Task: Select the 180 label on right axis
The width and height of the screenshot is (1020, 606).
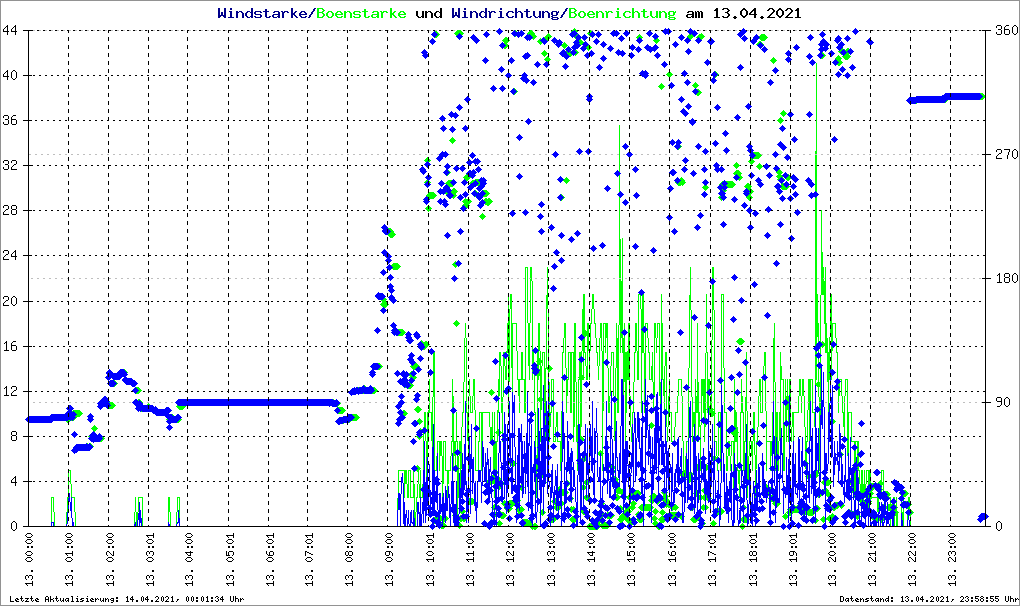Action: point(1005,279)
